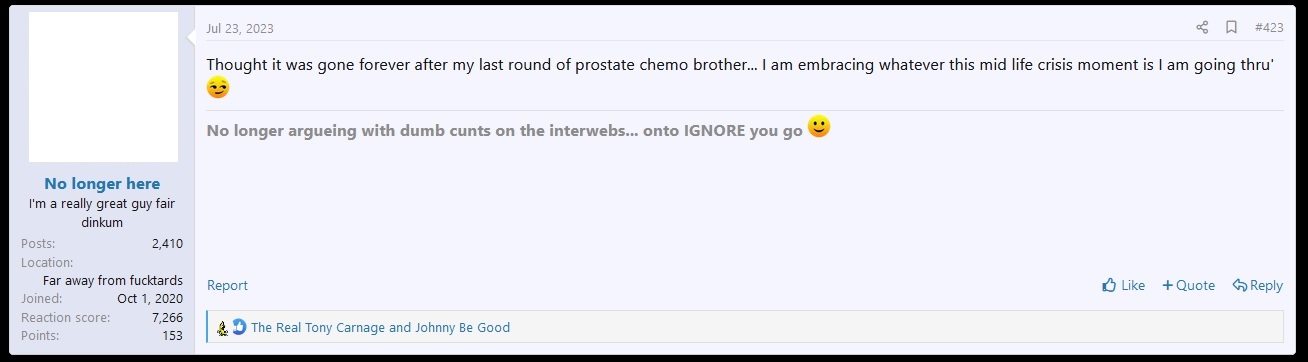Click the Reply arrow button
Screen dimensions: 1308x362
click(1257, 285)
